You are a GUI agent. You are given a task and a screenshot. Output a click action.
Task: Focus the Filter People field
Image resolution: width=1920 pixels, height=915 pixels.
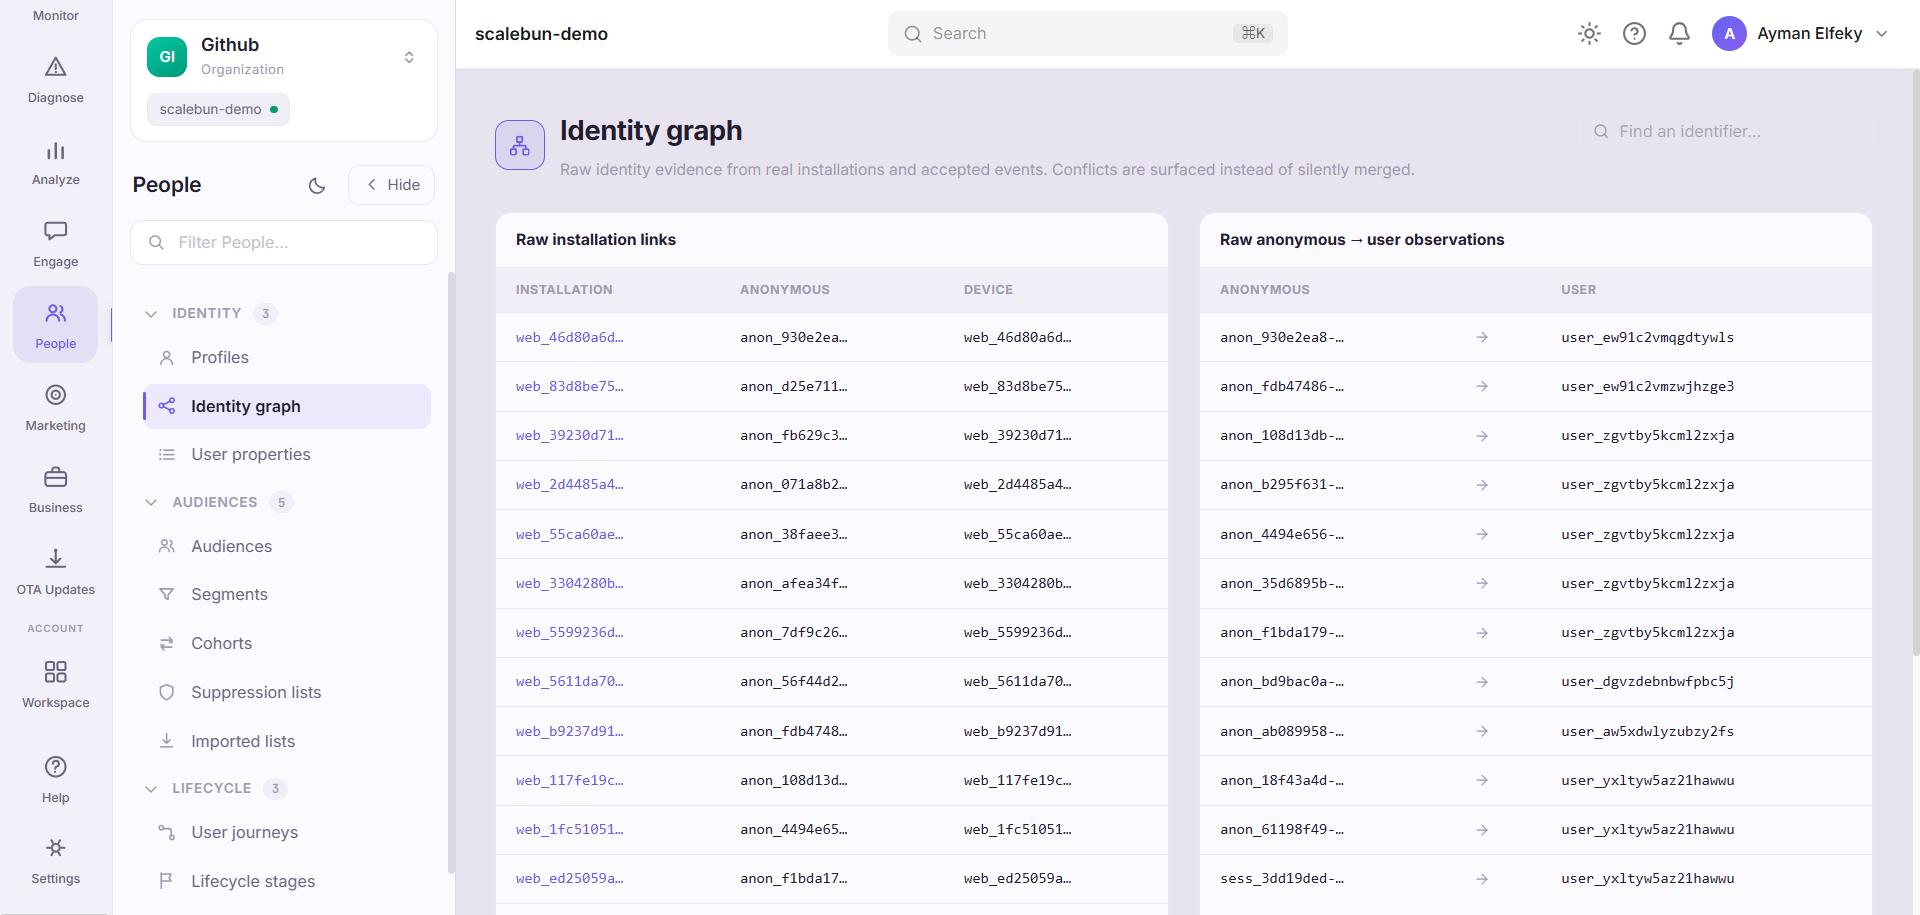284,243
